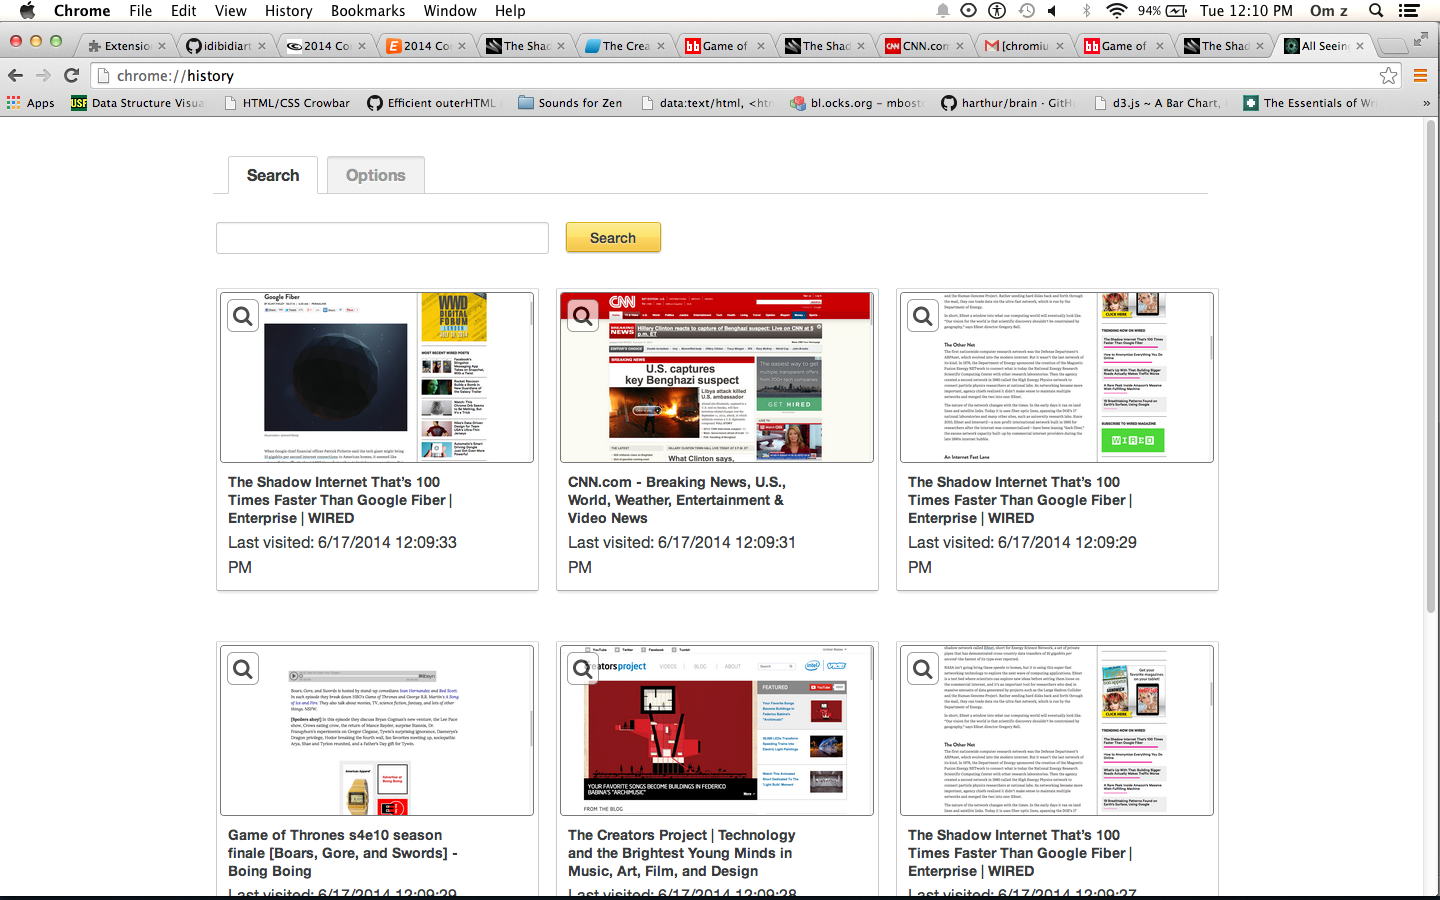
Task: Open the Sounds for Zen bookmark folder
Action: coord(570,103)
